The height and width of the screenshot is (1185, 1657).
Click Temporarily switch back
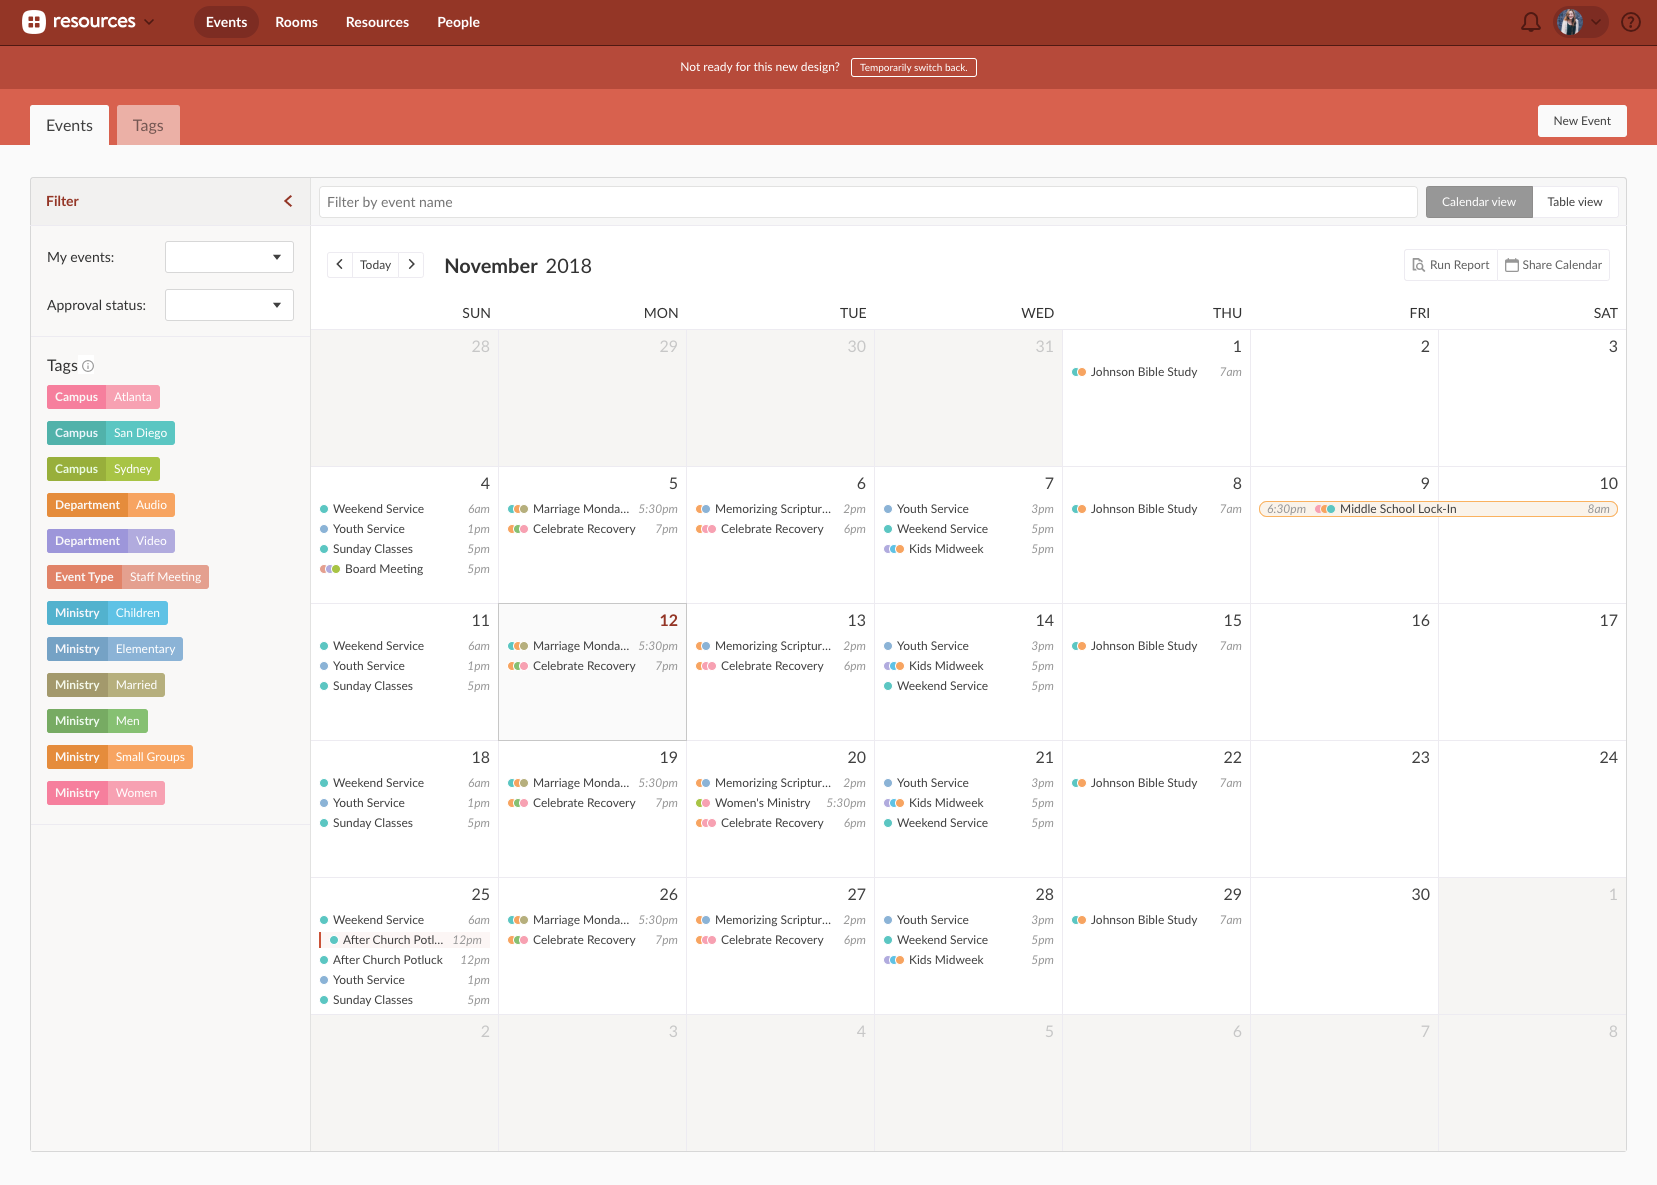913,67
